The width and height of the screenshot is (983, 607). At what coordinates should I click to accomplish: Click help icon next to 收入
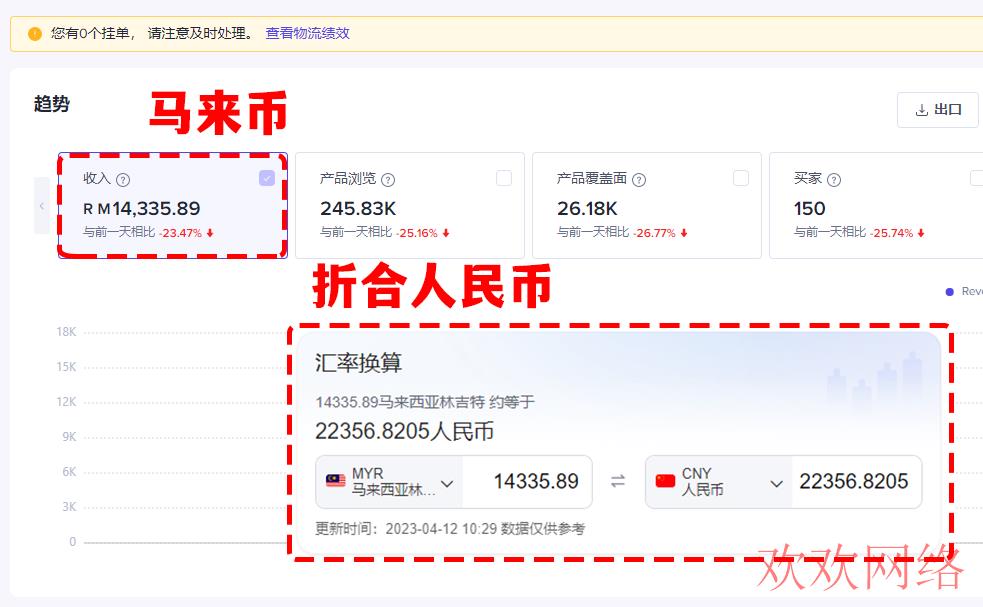pyautogui.click(x=123, y=180)
